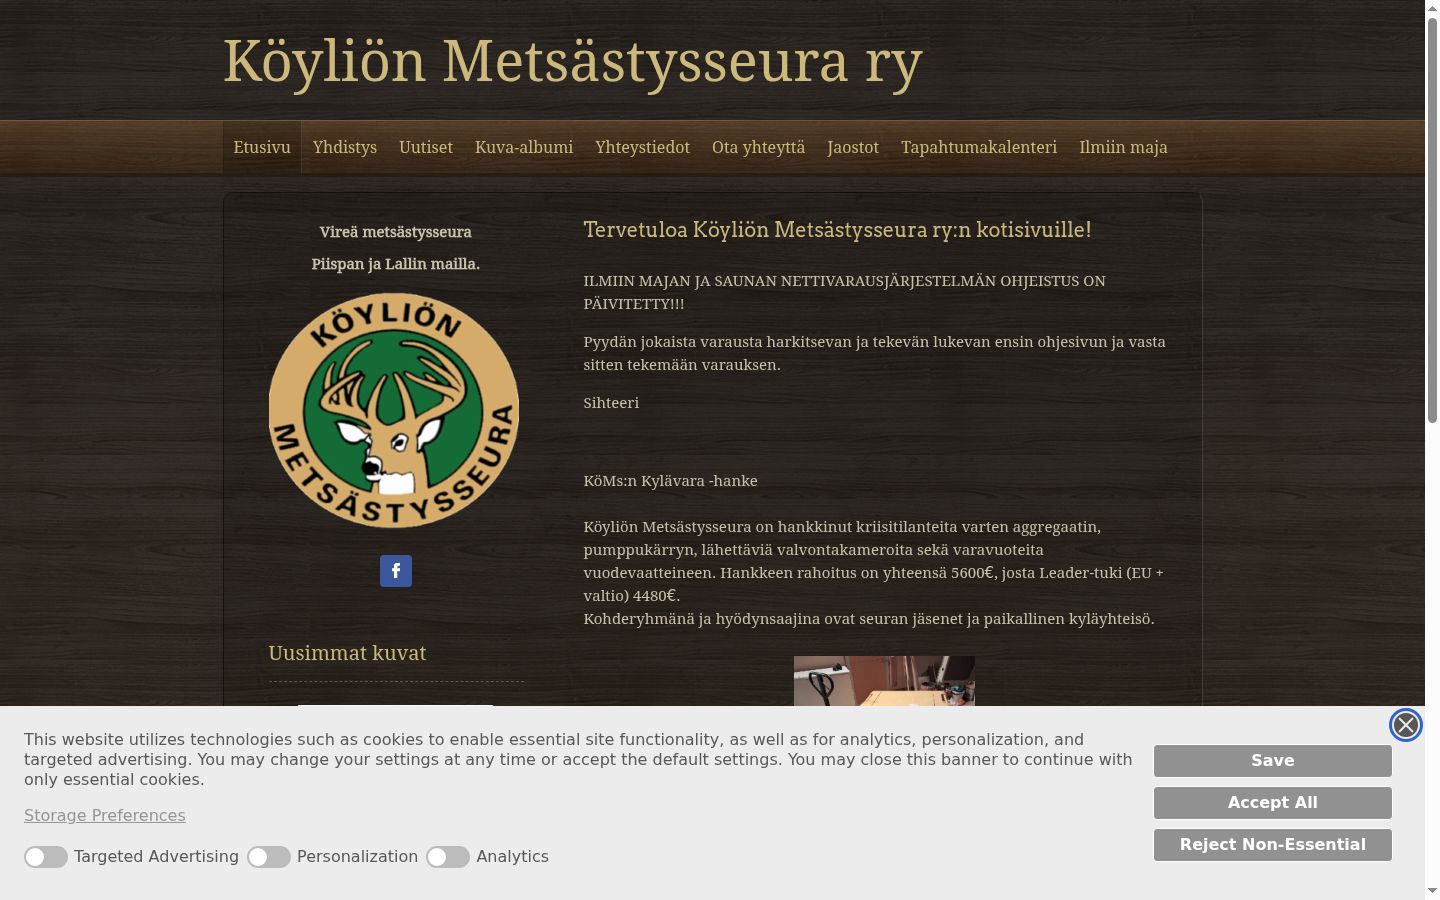
Task: Go to the Yhdistys page
Action: (x=345, y=147)
